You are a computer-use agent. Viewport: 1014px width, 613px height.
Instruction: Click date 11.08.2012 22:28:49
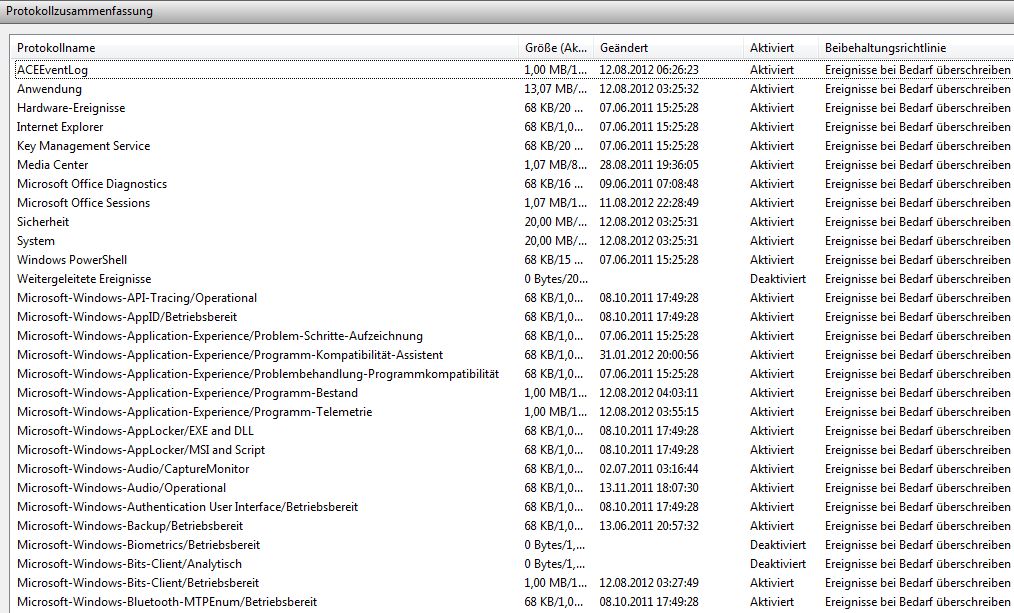649,202
